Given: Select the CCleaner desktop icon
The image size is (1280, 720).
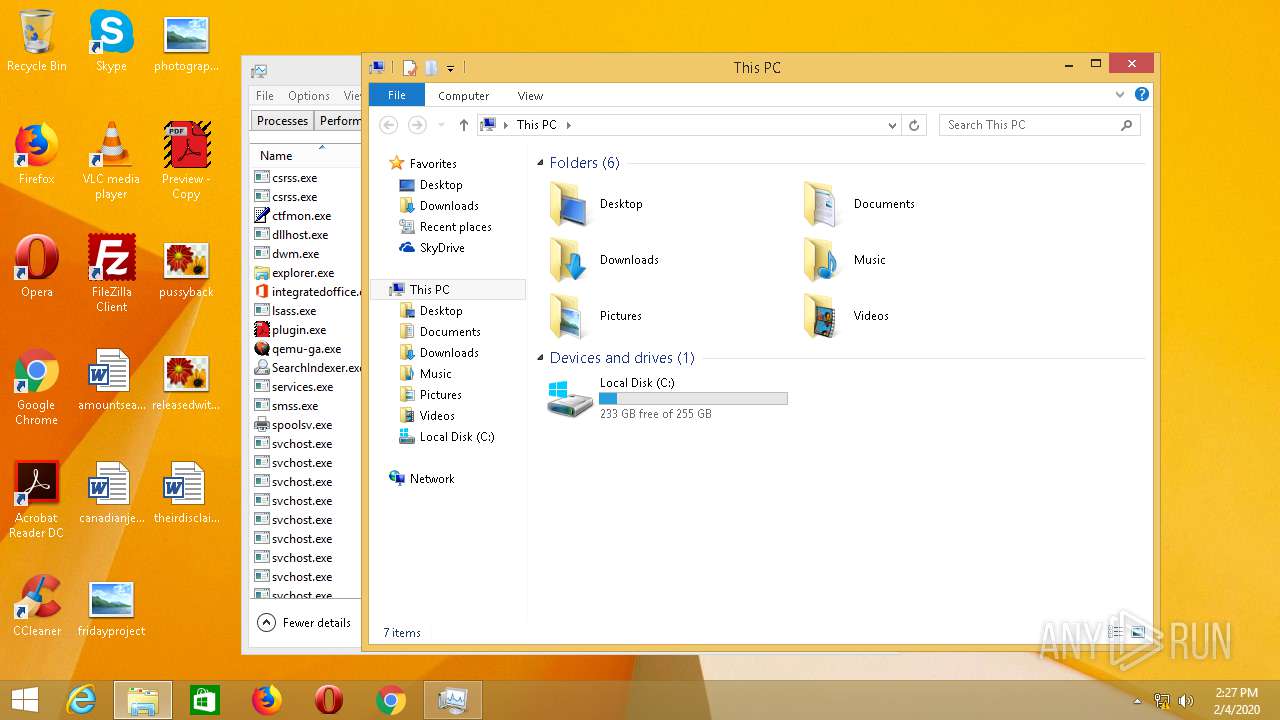Looking at the screenshot, I should pyautogui.click(x=37, y=606).
